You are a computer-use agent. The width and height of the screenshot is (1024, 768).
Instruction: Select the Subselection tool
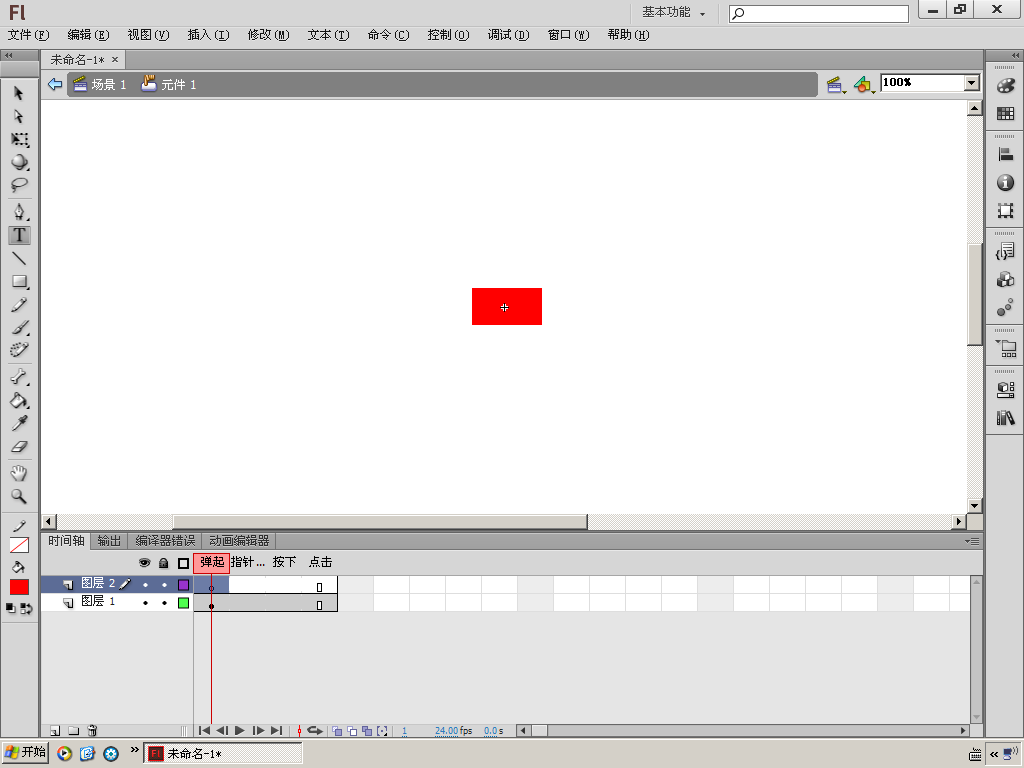[19, 116]
